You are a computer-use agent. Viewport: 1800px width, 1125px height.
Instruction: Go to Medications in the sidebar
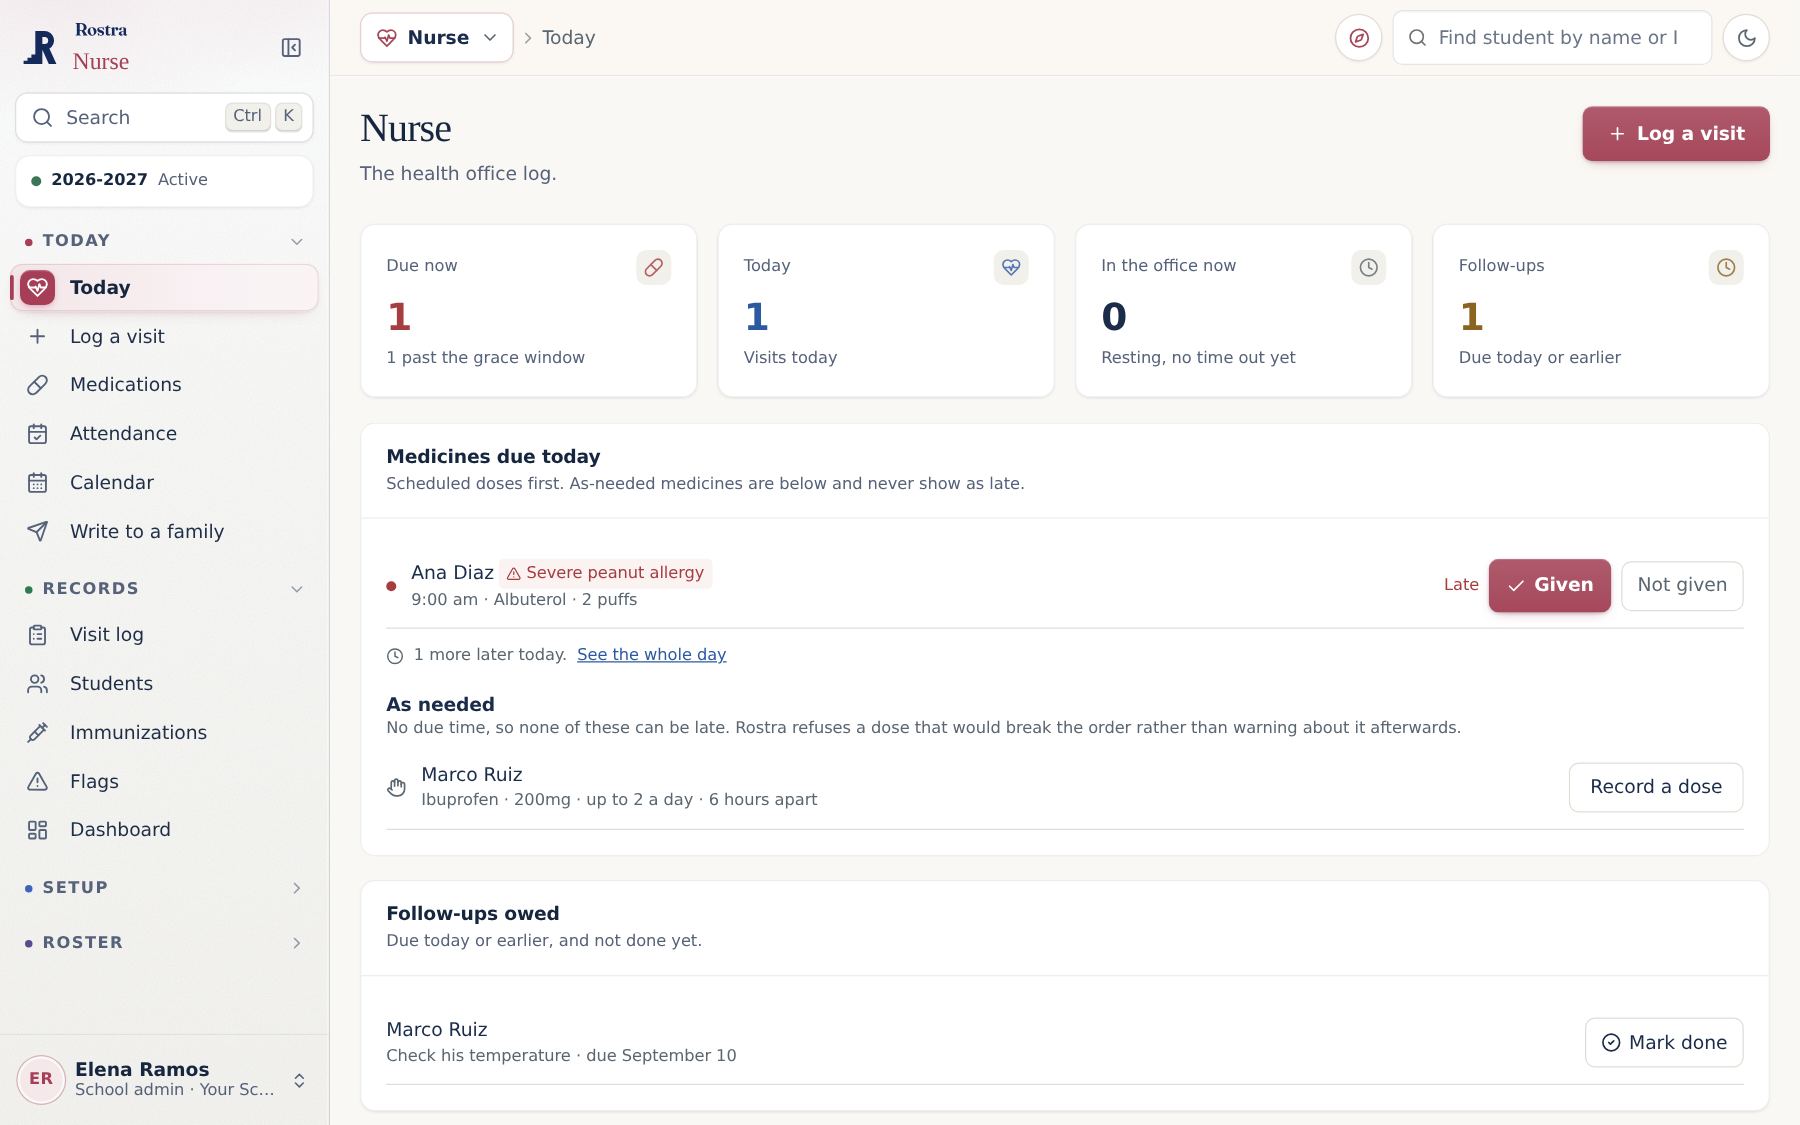click(x=164, y=385)
